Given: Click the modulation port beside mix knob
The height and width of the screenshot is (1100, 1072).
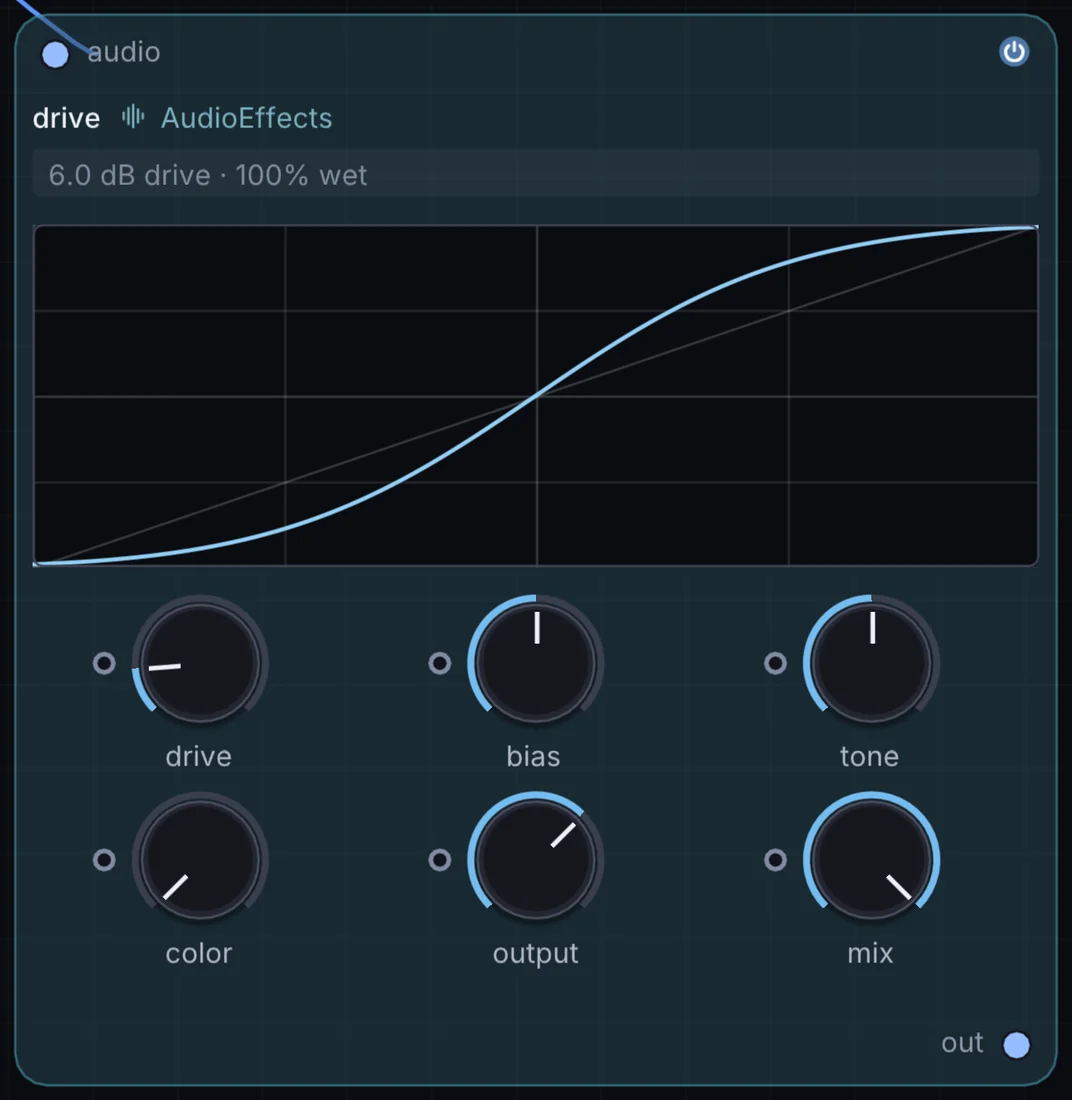Looking at the screenshot, I should tap(775, 860).
